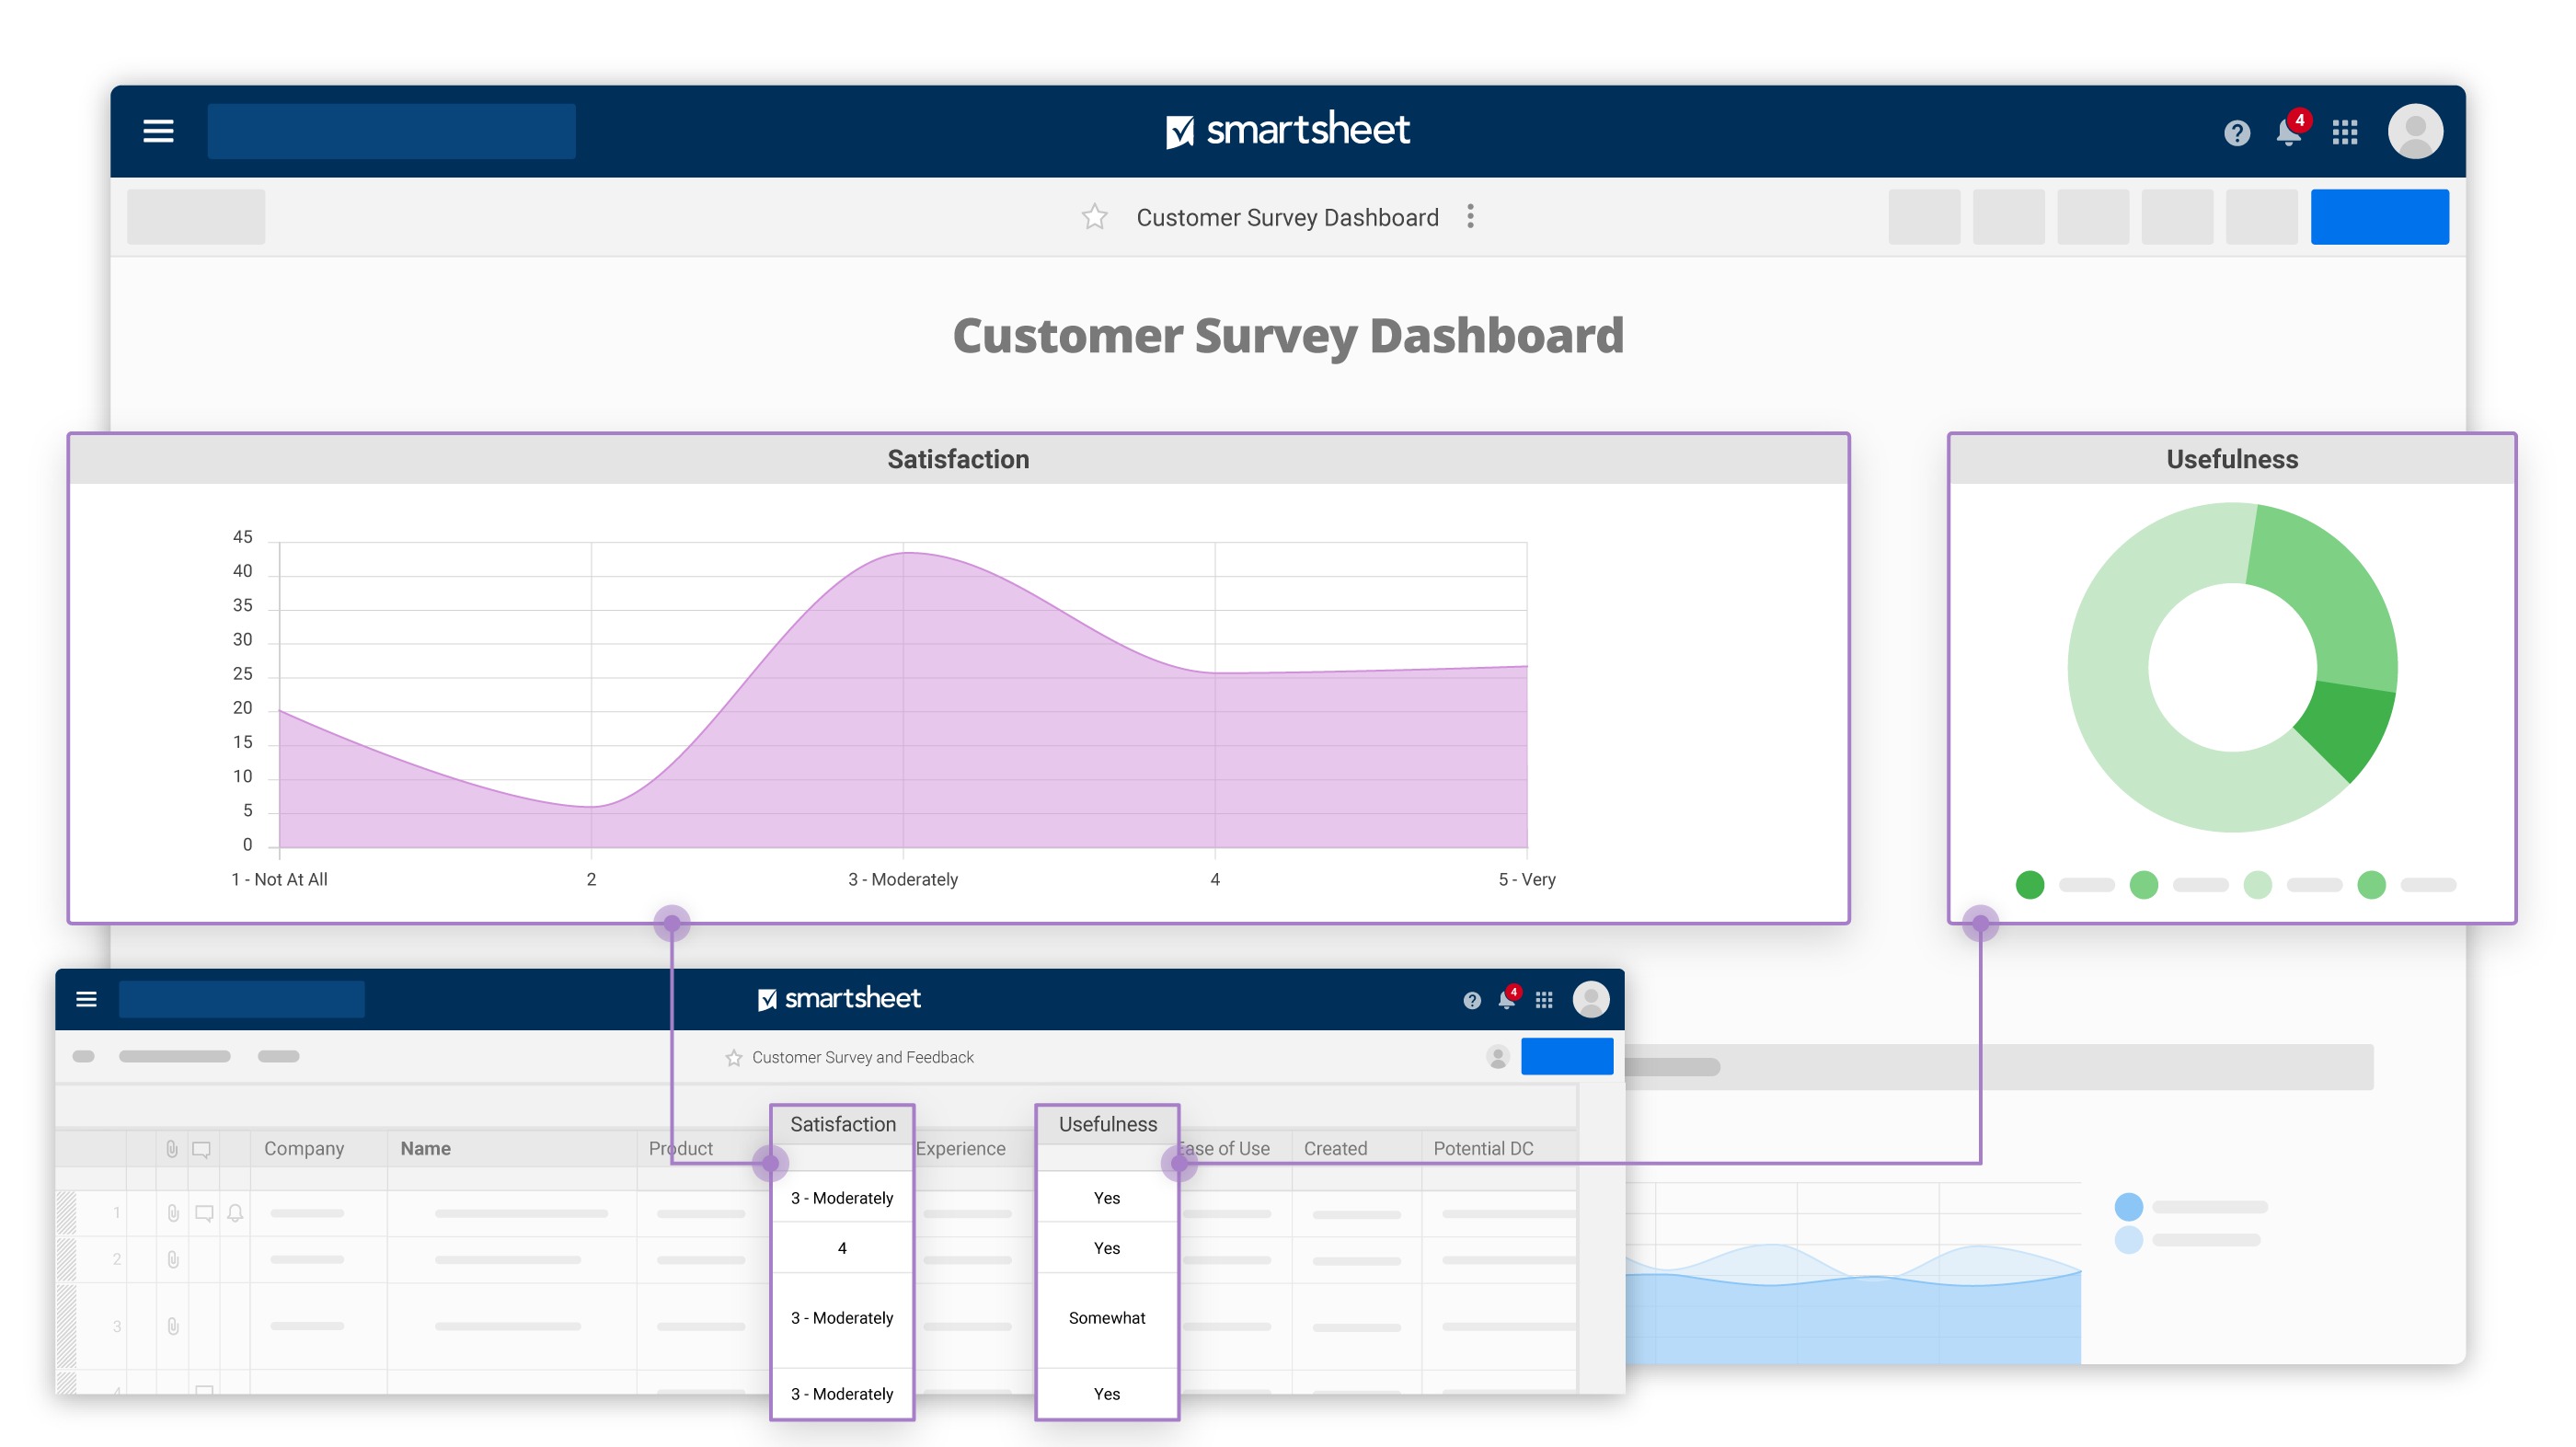This screenshot has width=2576, height=1447.
Task: Favorite the Customer Survey Dashboard with star
Action: click(x=1094, y=217)
